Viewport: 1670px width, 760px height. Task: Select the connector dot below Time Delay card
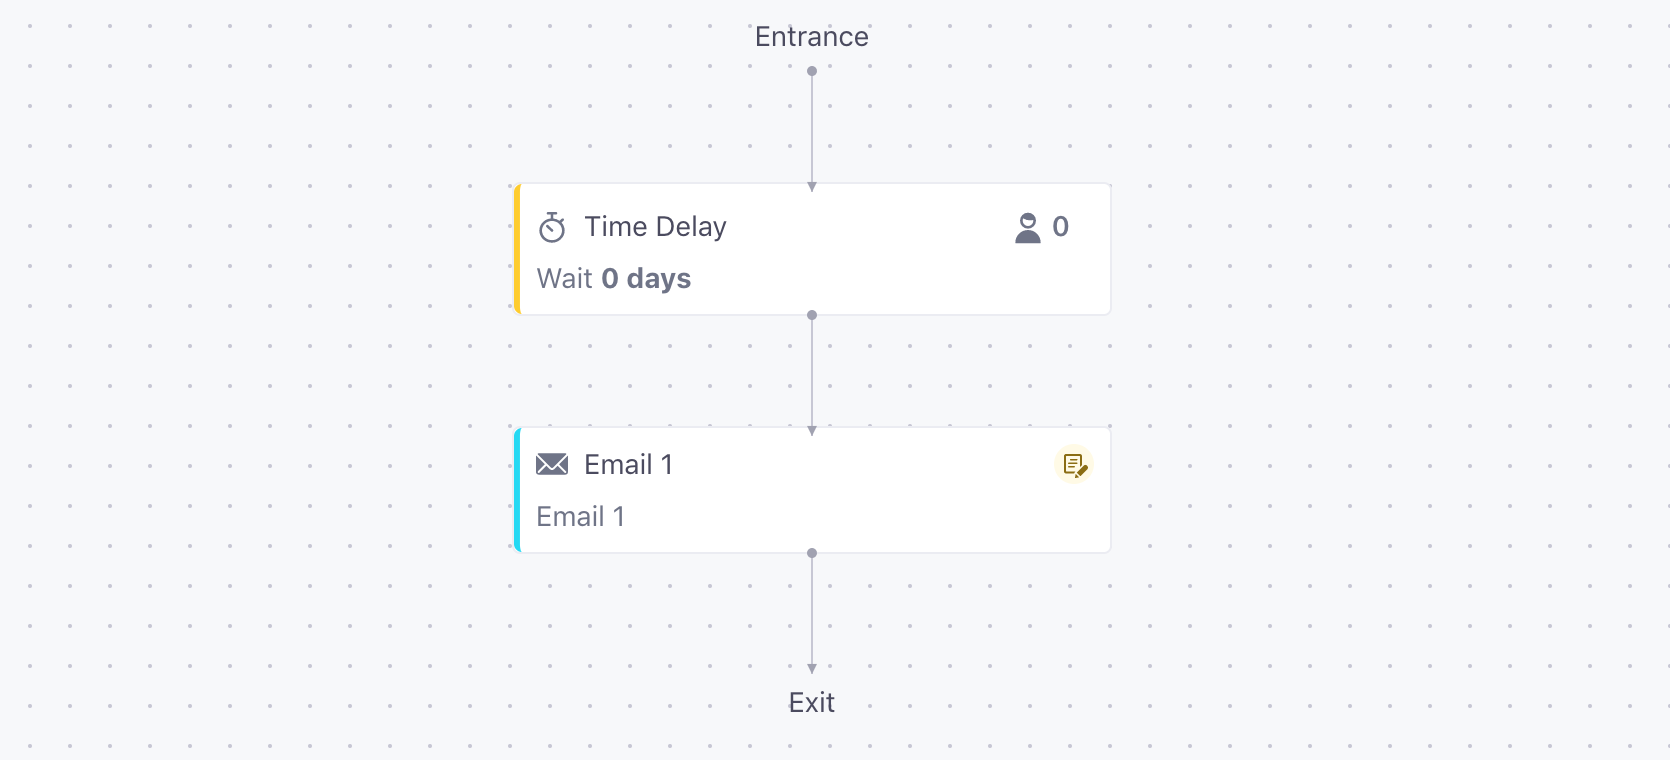pos(812,315)
